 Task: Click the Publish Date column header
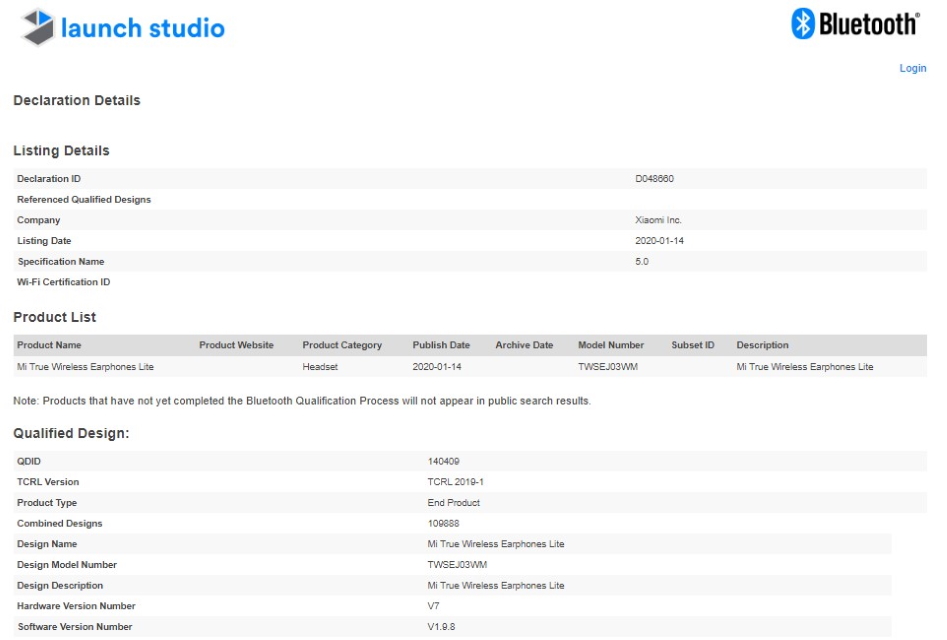coord(441,345)
